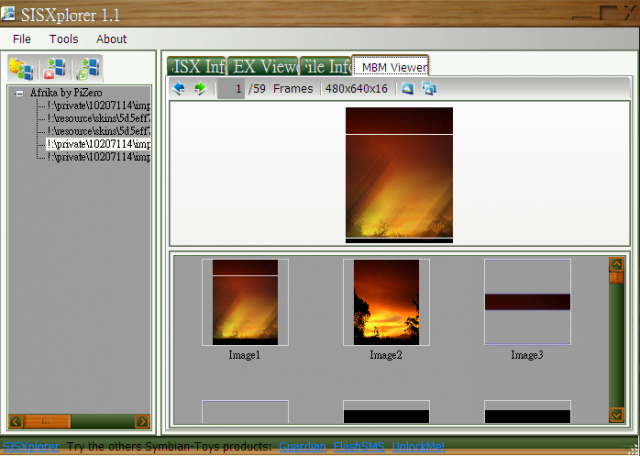Switch to the File Info tab

point(326,66)
